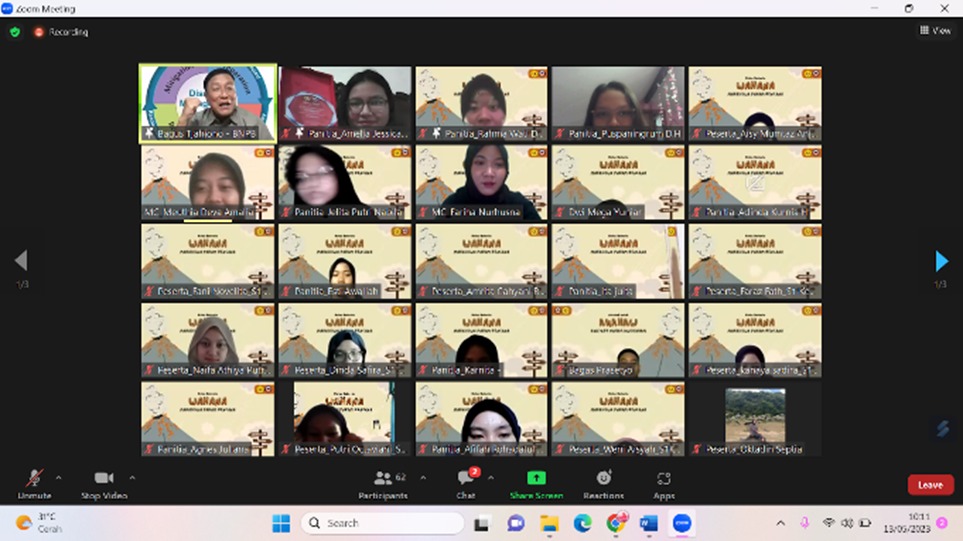Viewport: 963px width, 541px height.
Task: Open Word from the taskbar
Action: pos(648,523)
